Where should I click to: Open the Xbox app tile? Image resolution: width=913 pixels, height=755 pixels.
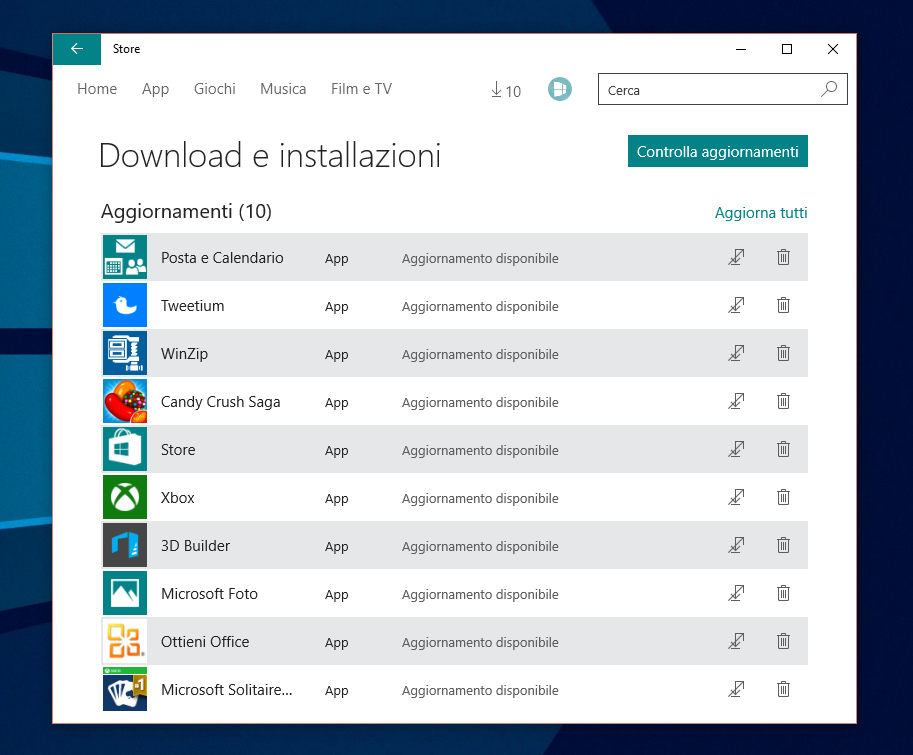click(125, 497)
